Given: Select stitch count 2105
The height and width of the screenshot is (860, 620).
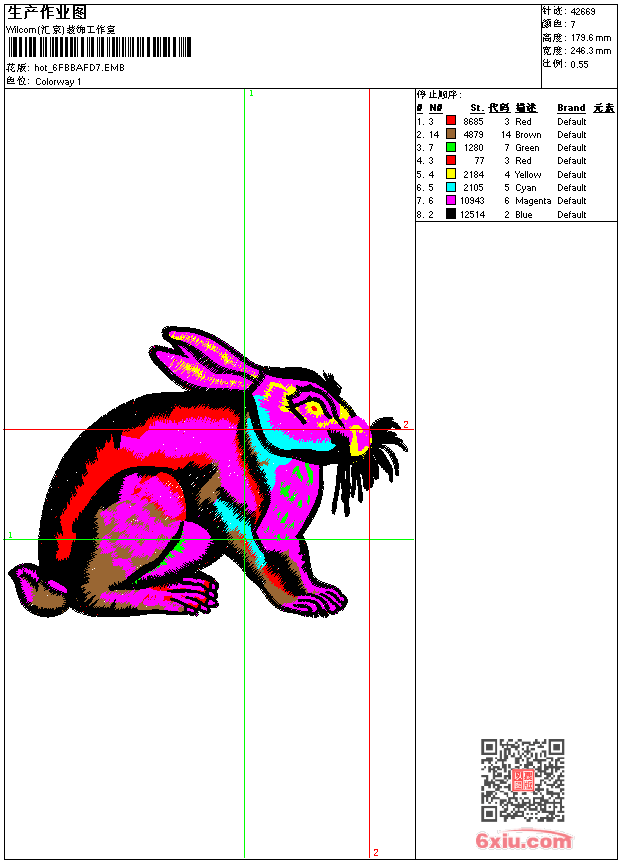Looking at the screenshot, I should point(473,188).
